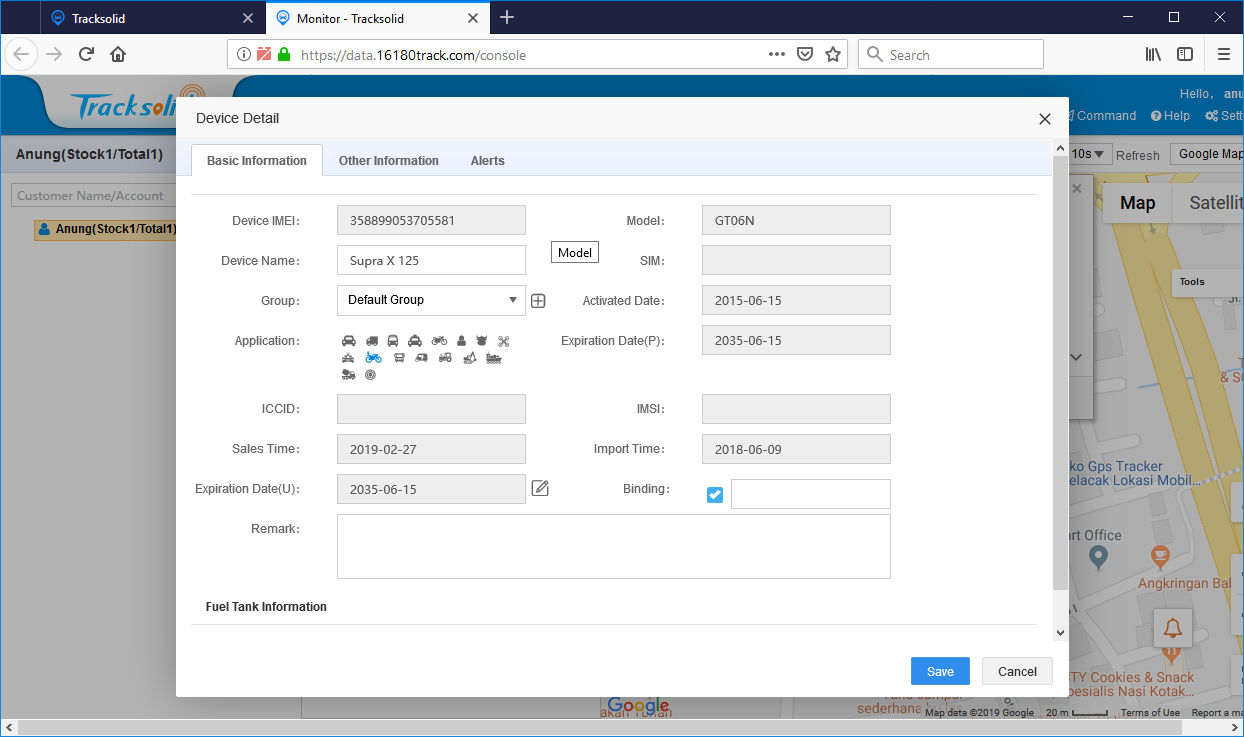Select the tractor application icon
This screenshot has width=1244, height=737.
pos(445,358)
